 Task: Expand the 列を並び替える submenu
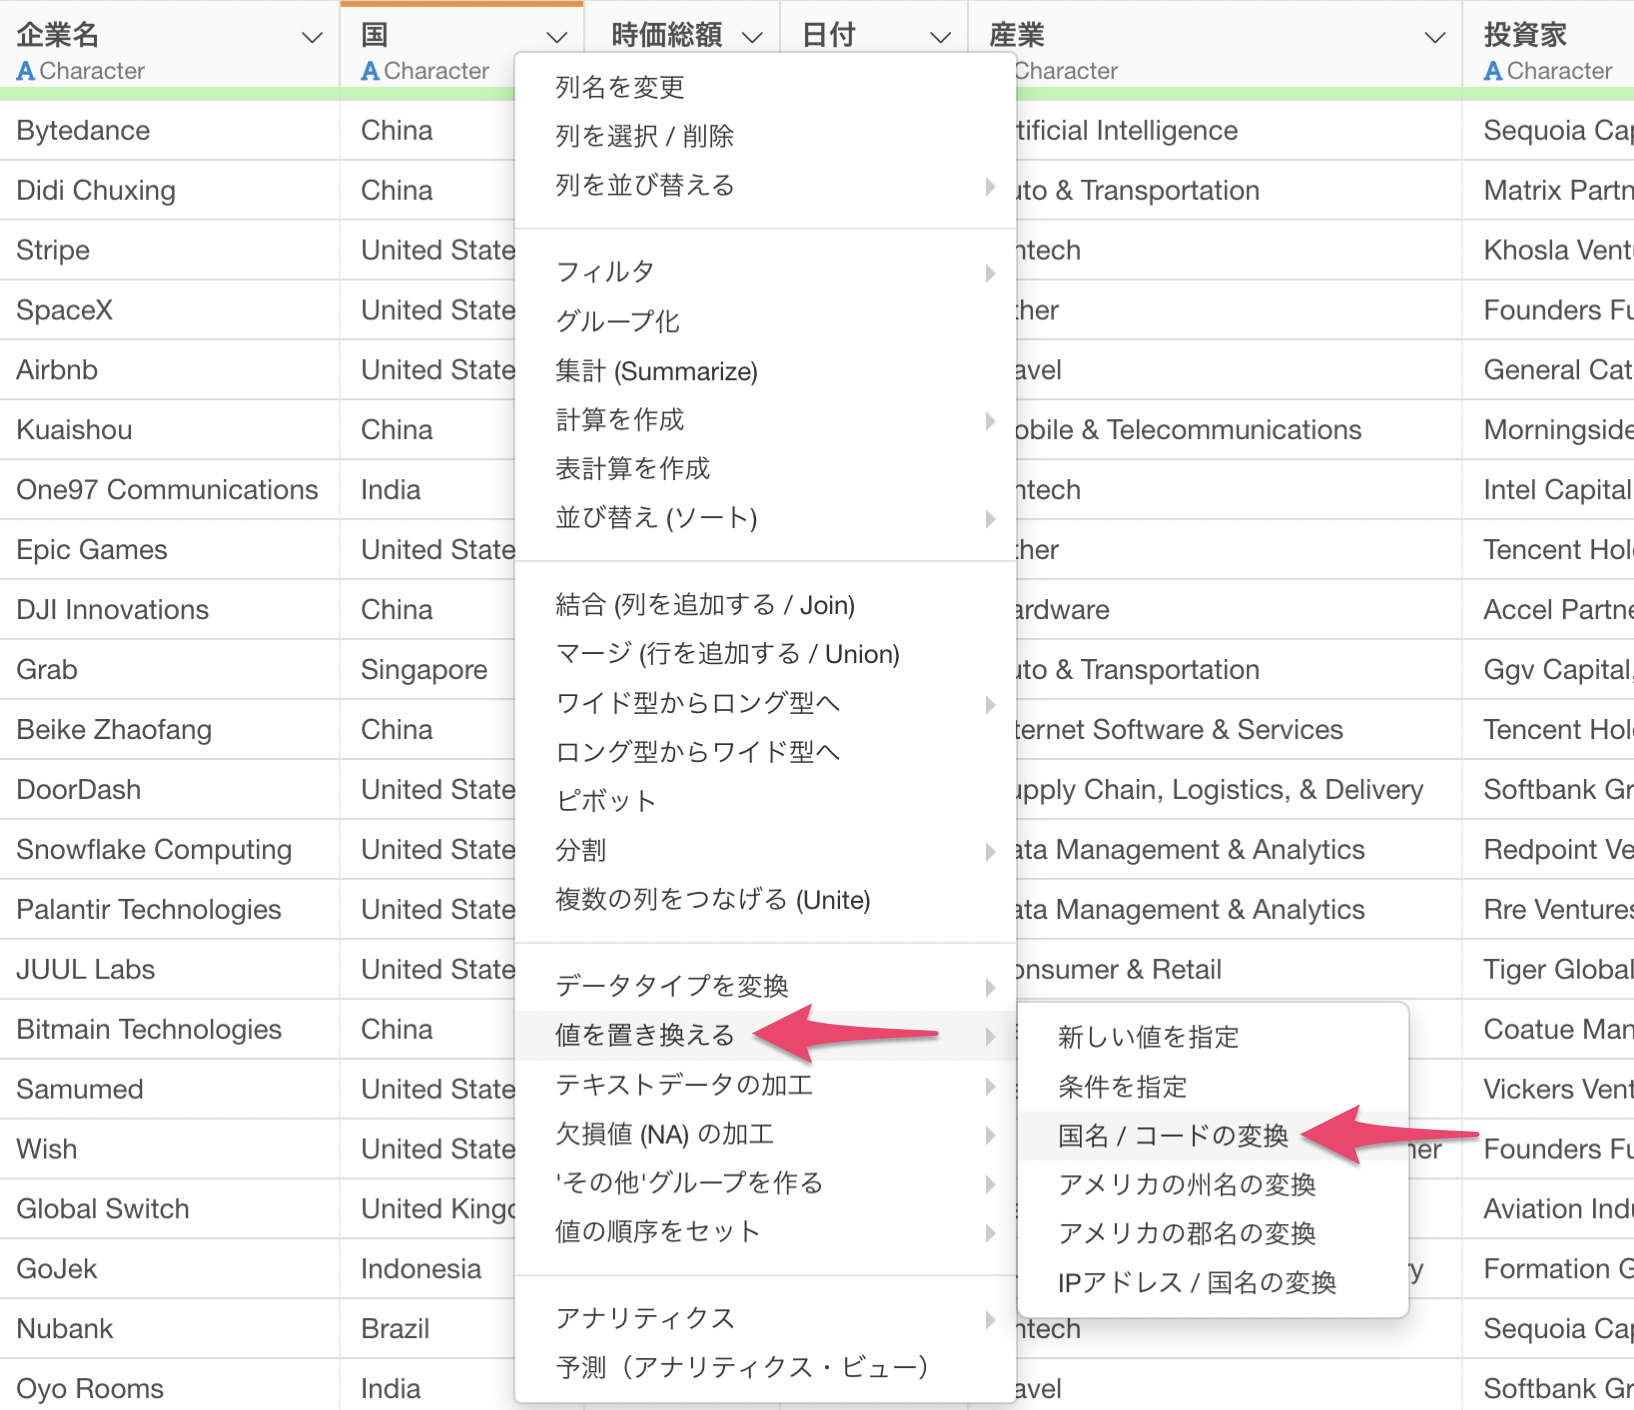(765, 185)
